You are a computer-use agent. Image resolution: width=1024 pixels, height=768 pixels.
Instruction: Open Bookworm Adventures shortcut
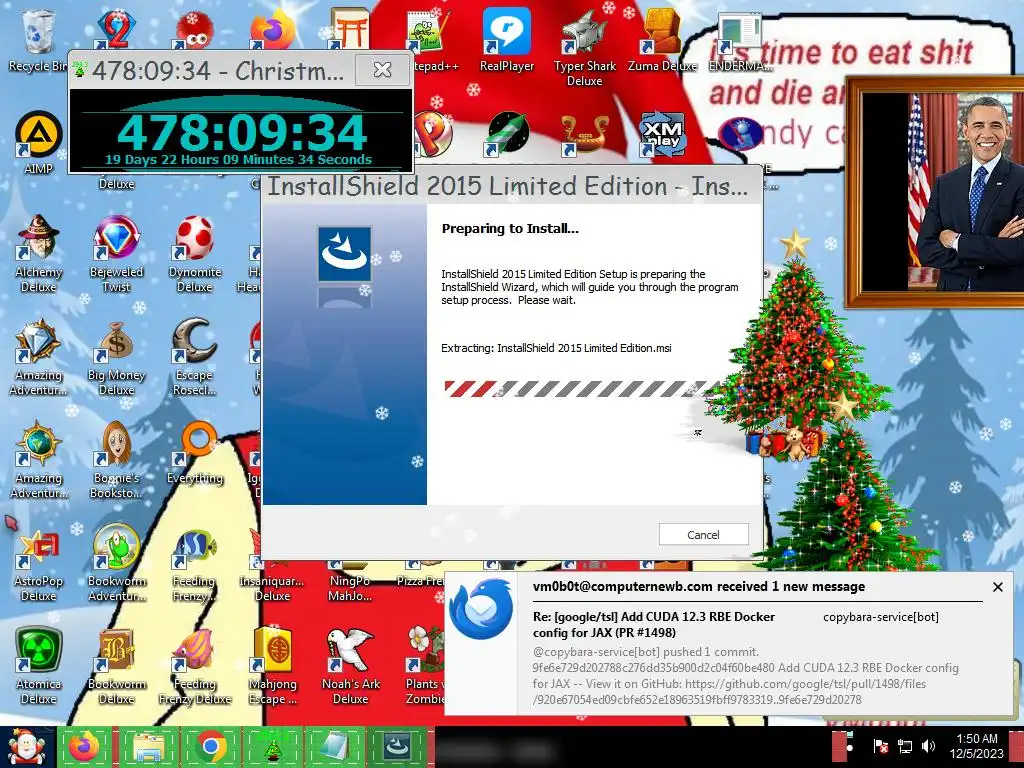(x=116, y=563)
